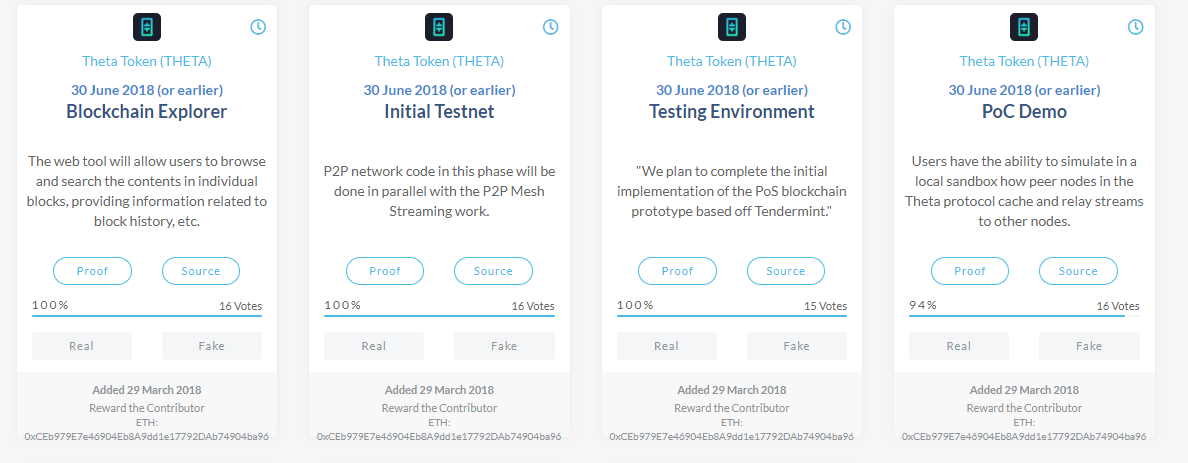Vote Fake on Initial Testnet card
The height and width of the screenshot is (463, 1188).
(504, 346)
